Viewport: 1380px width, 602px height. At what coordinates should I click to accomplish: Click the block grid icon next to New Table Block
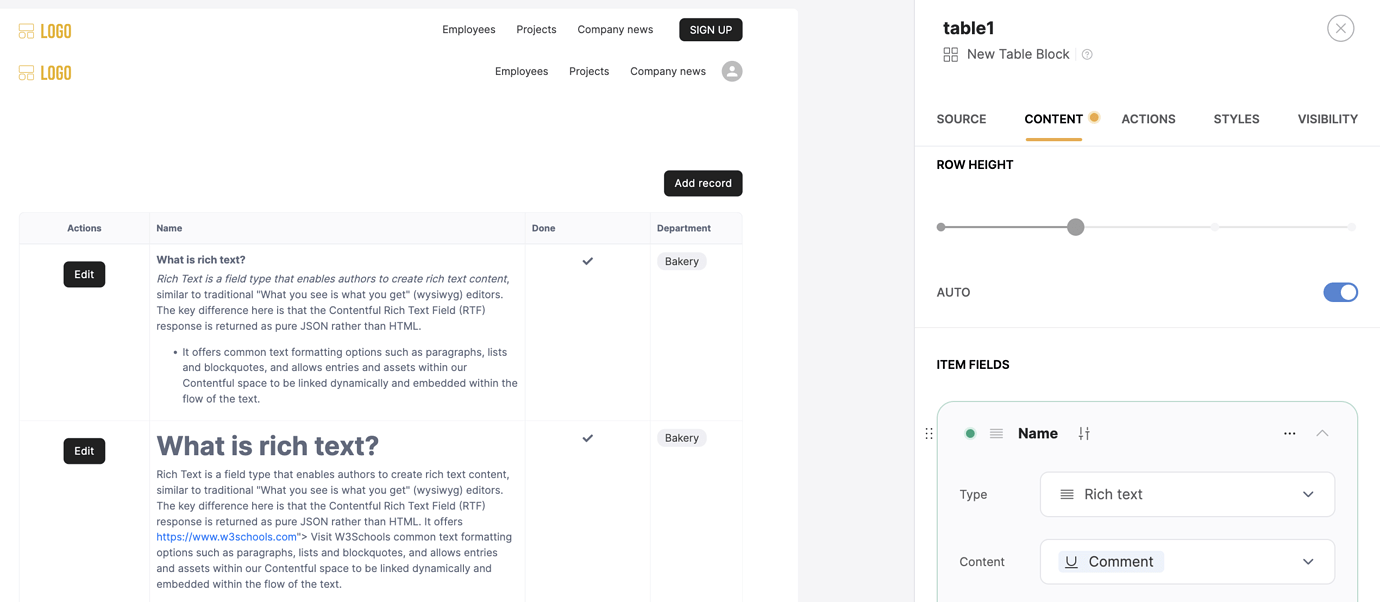(x=950, y=54)
